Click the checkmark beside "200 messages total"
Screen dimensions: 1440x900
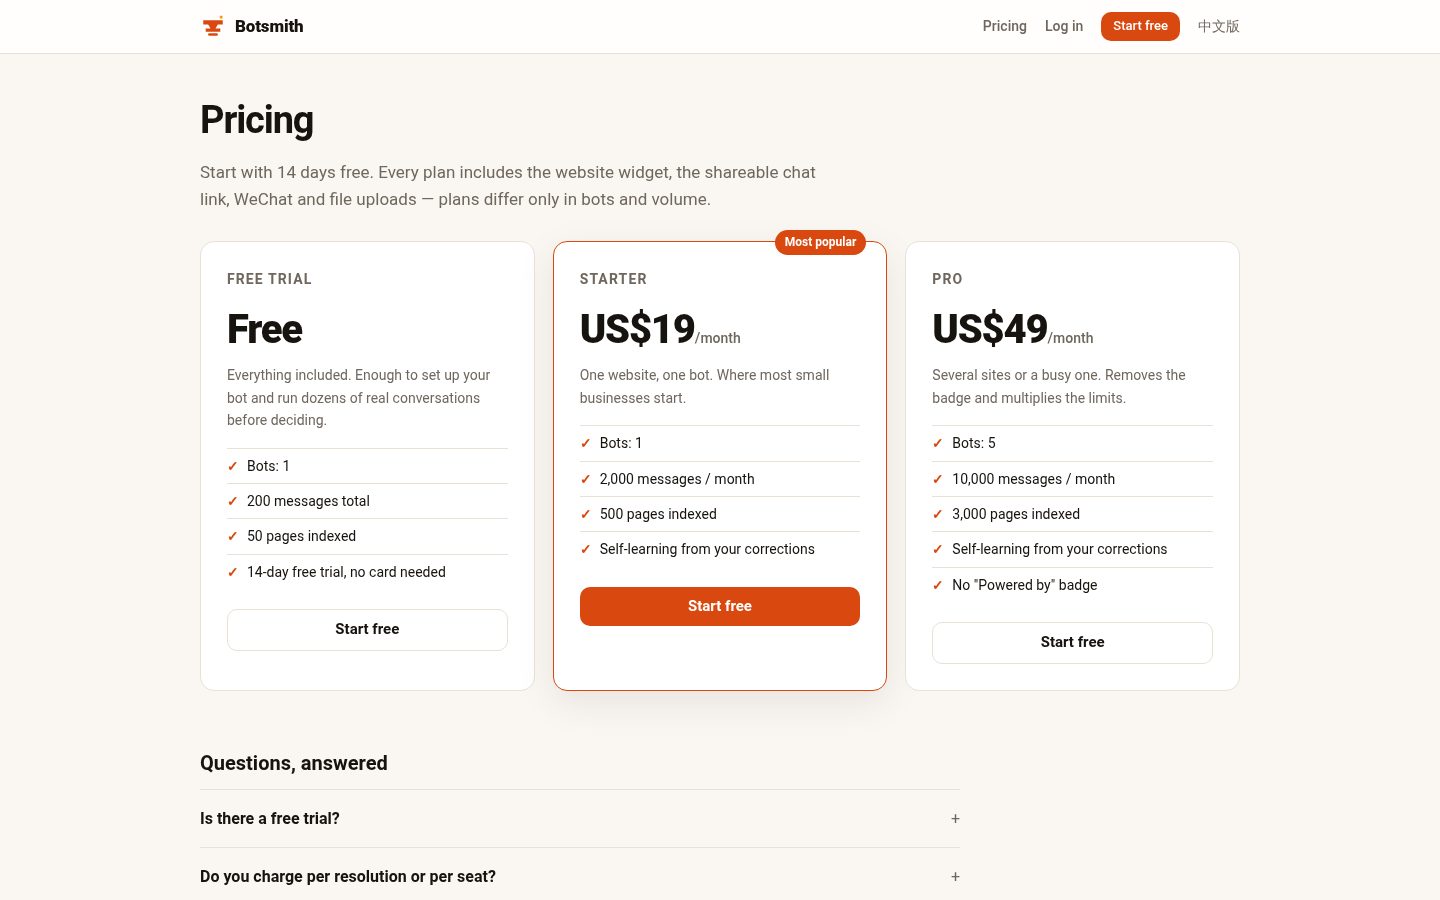pyautogui.click(x=232, y=501)
